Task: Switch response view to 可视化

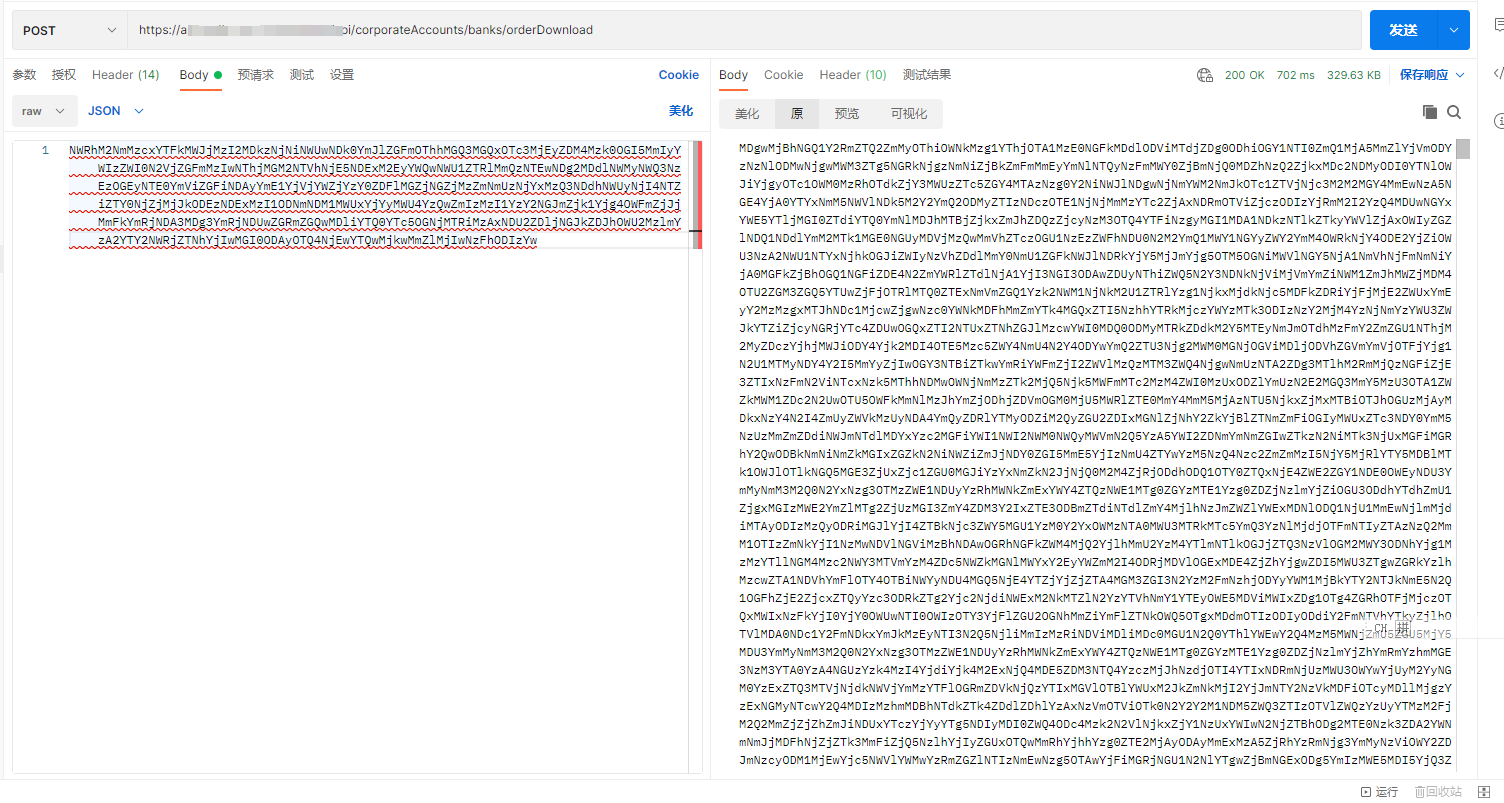Action: click(x=909, y=113)
